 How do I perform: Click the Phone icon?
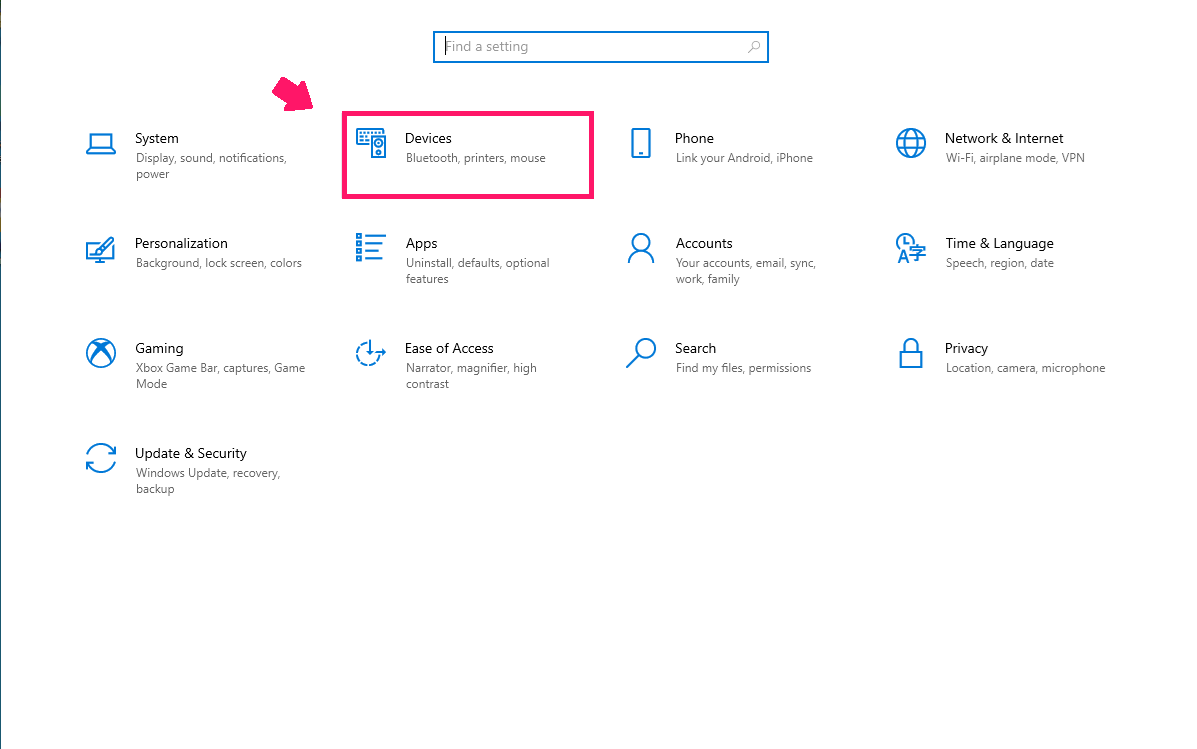[641, 143]
